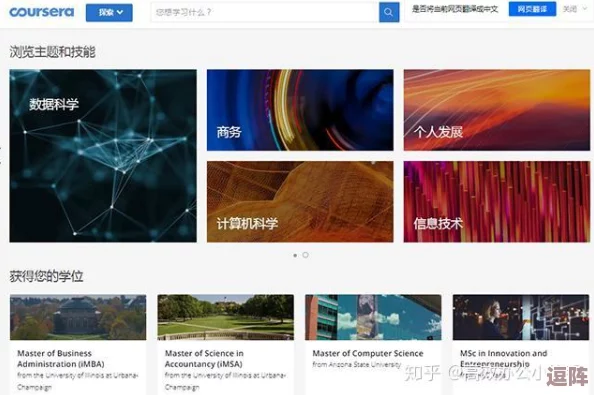Select the first carousel page dot
The width and height of the screenshot is (594, 395).
click(x=295, y=255)
